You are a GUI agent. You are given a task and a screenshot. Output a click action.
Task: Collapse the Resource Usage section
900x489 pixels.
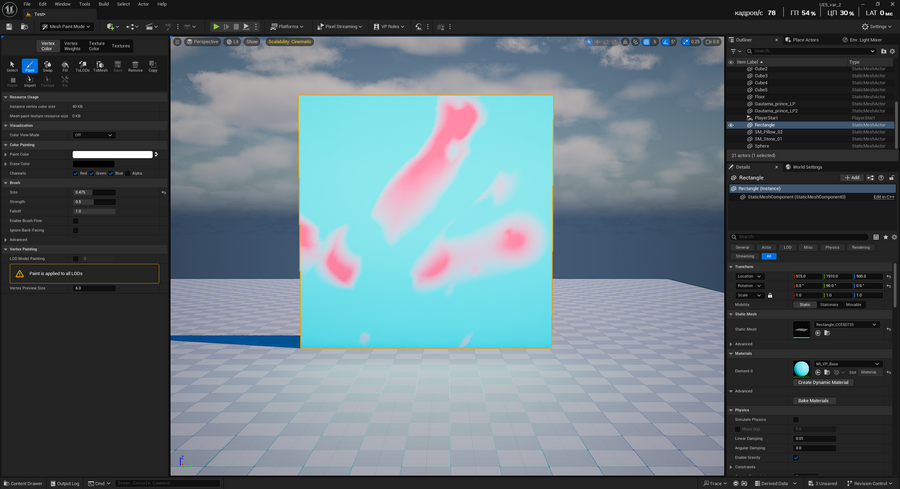(x=6, y=97)
